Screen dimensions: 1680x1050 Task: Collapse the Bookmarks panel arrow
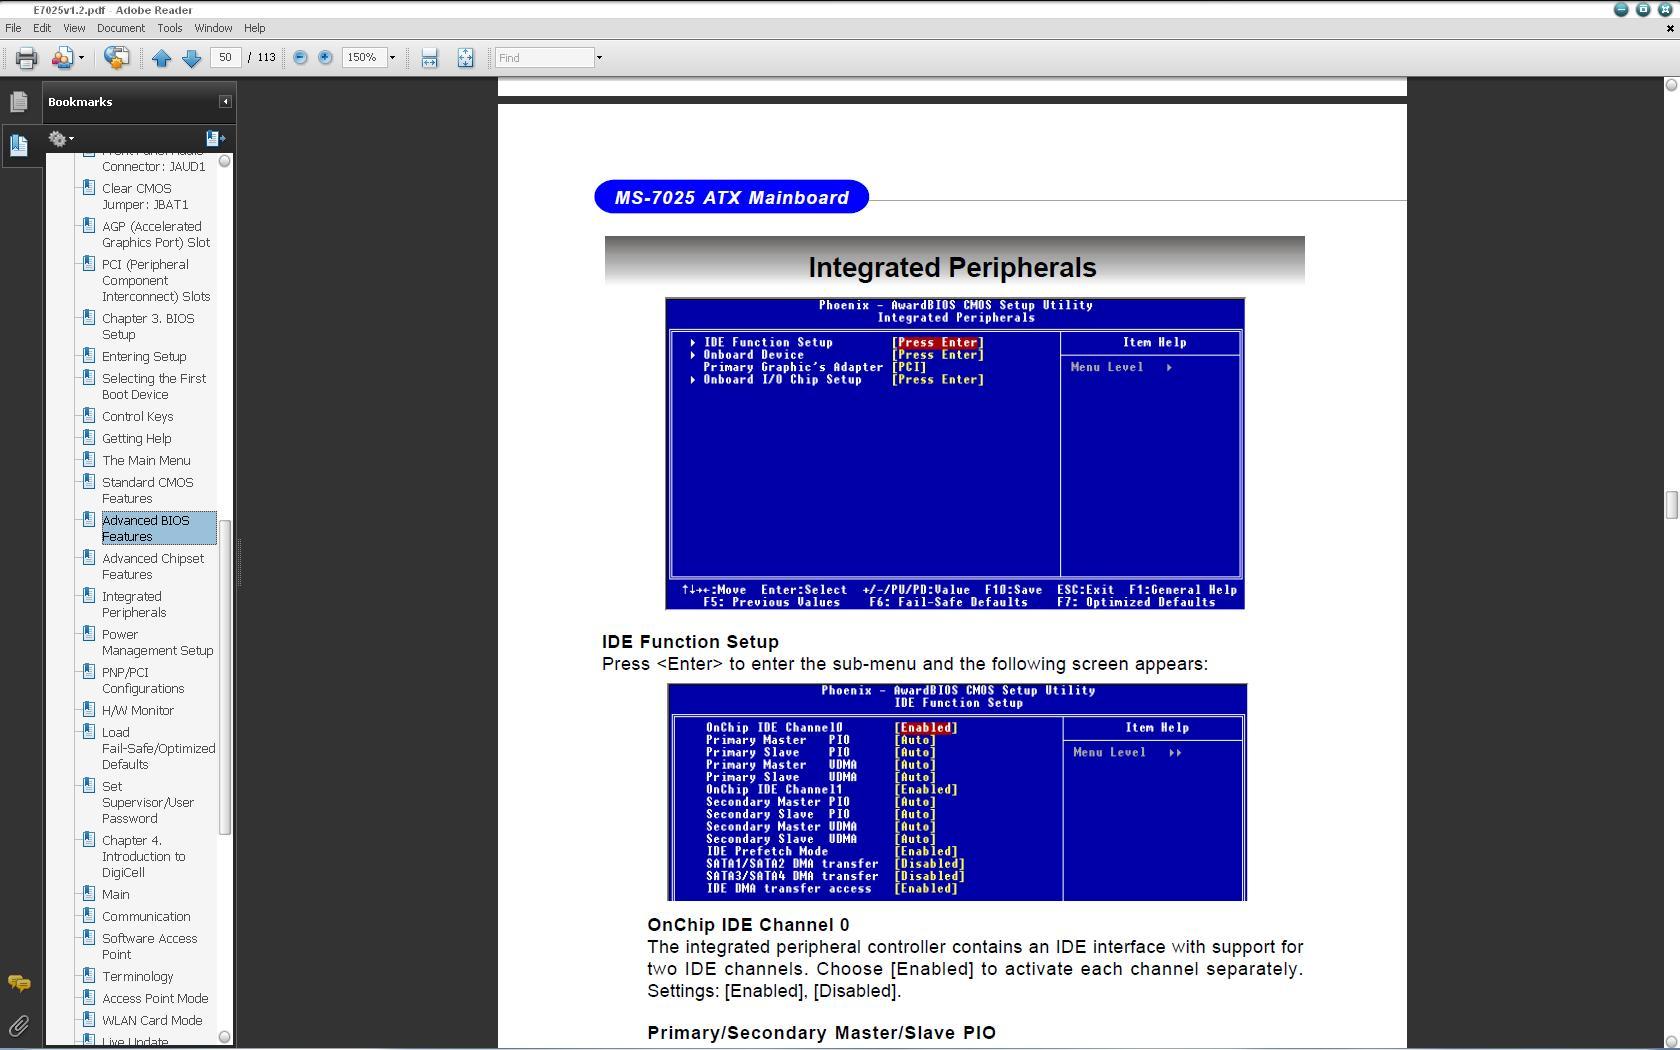(x=225, y=101)
